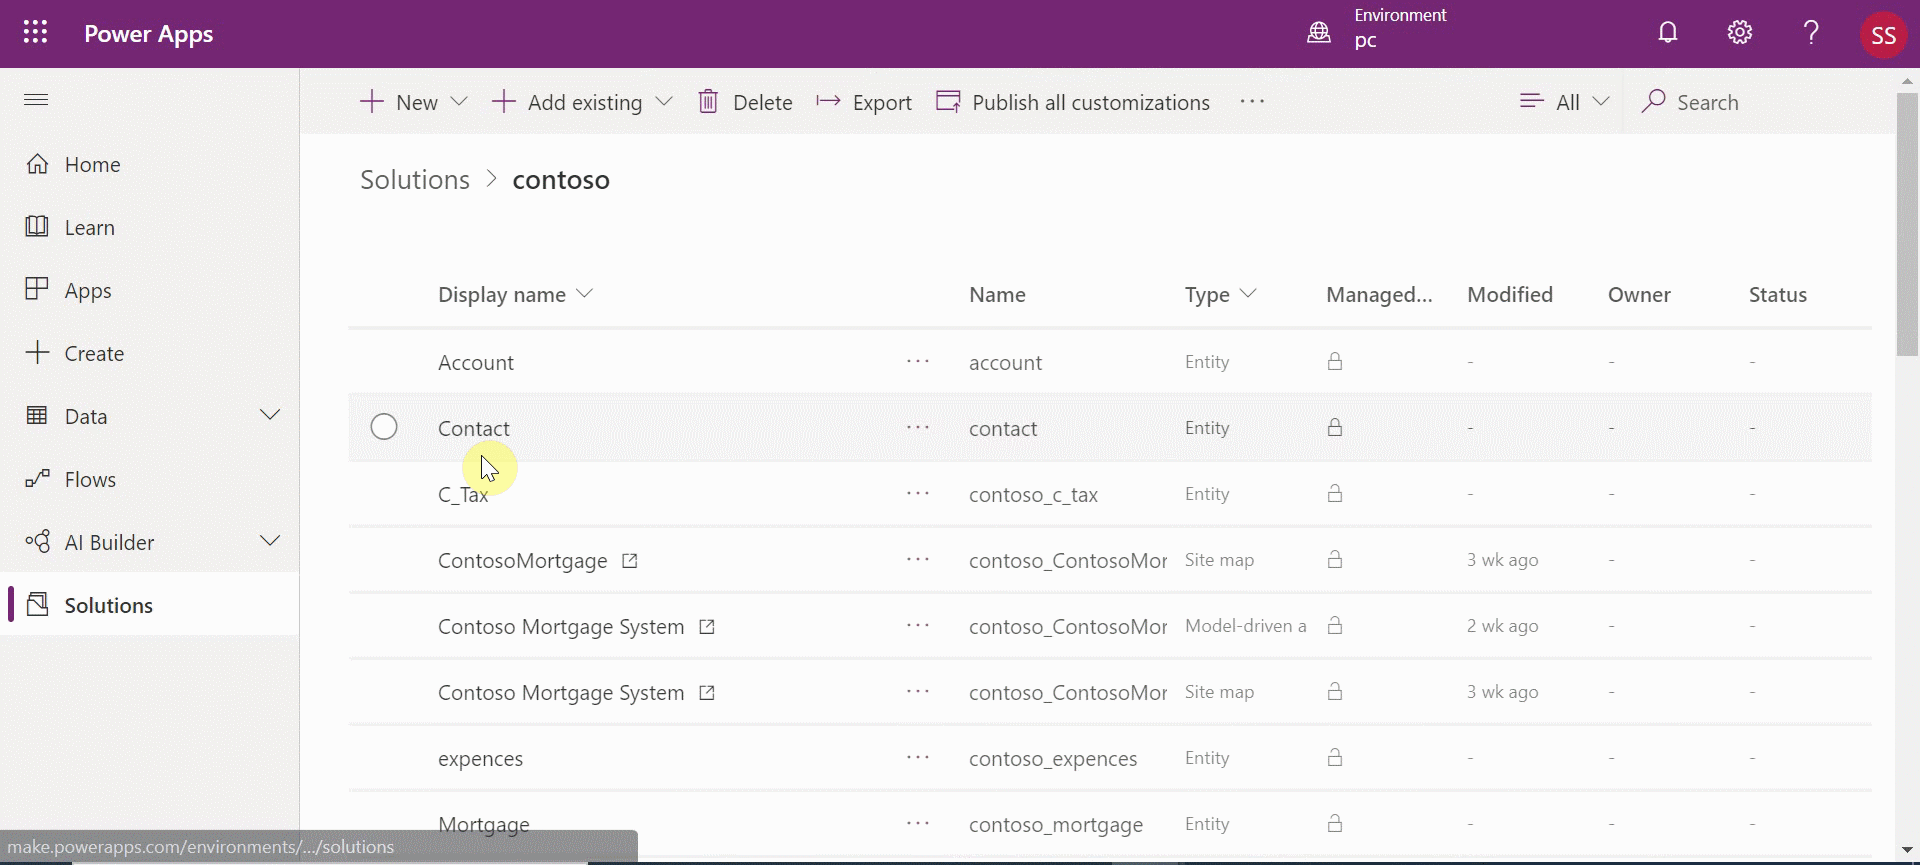Open the Account entity
The image size is (1920, 865).
(x=476, y=363)
